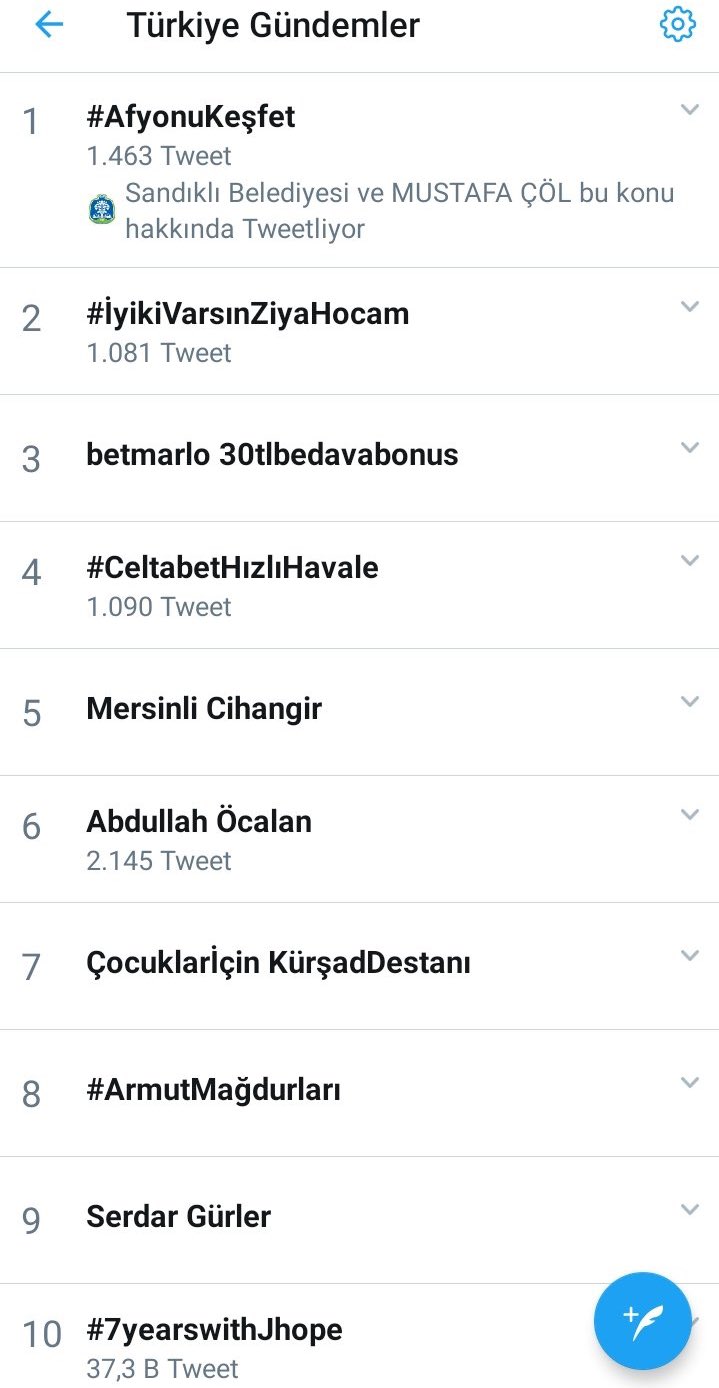The image size is (719, 1388).
Task: Open trends settings gear icon
Action: [x=677, y=25]
